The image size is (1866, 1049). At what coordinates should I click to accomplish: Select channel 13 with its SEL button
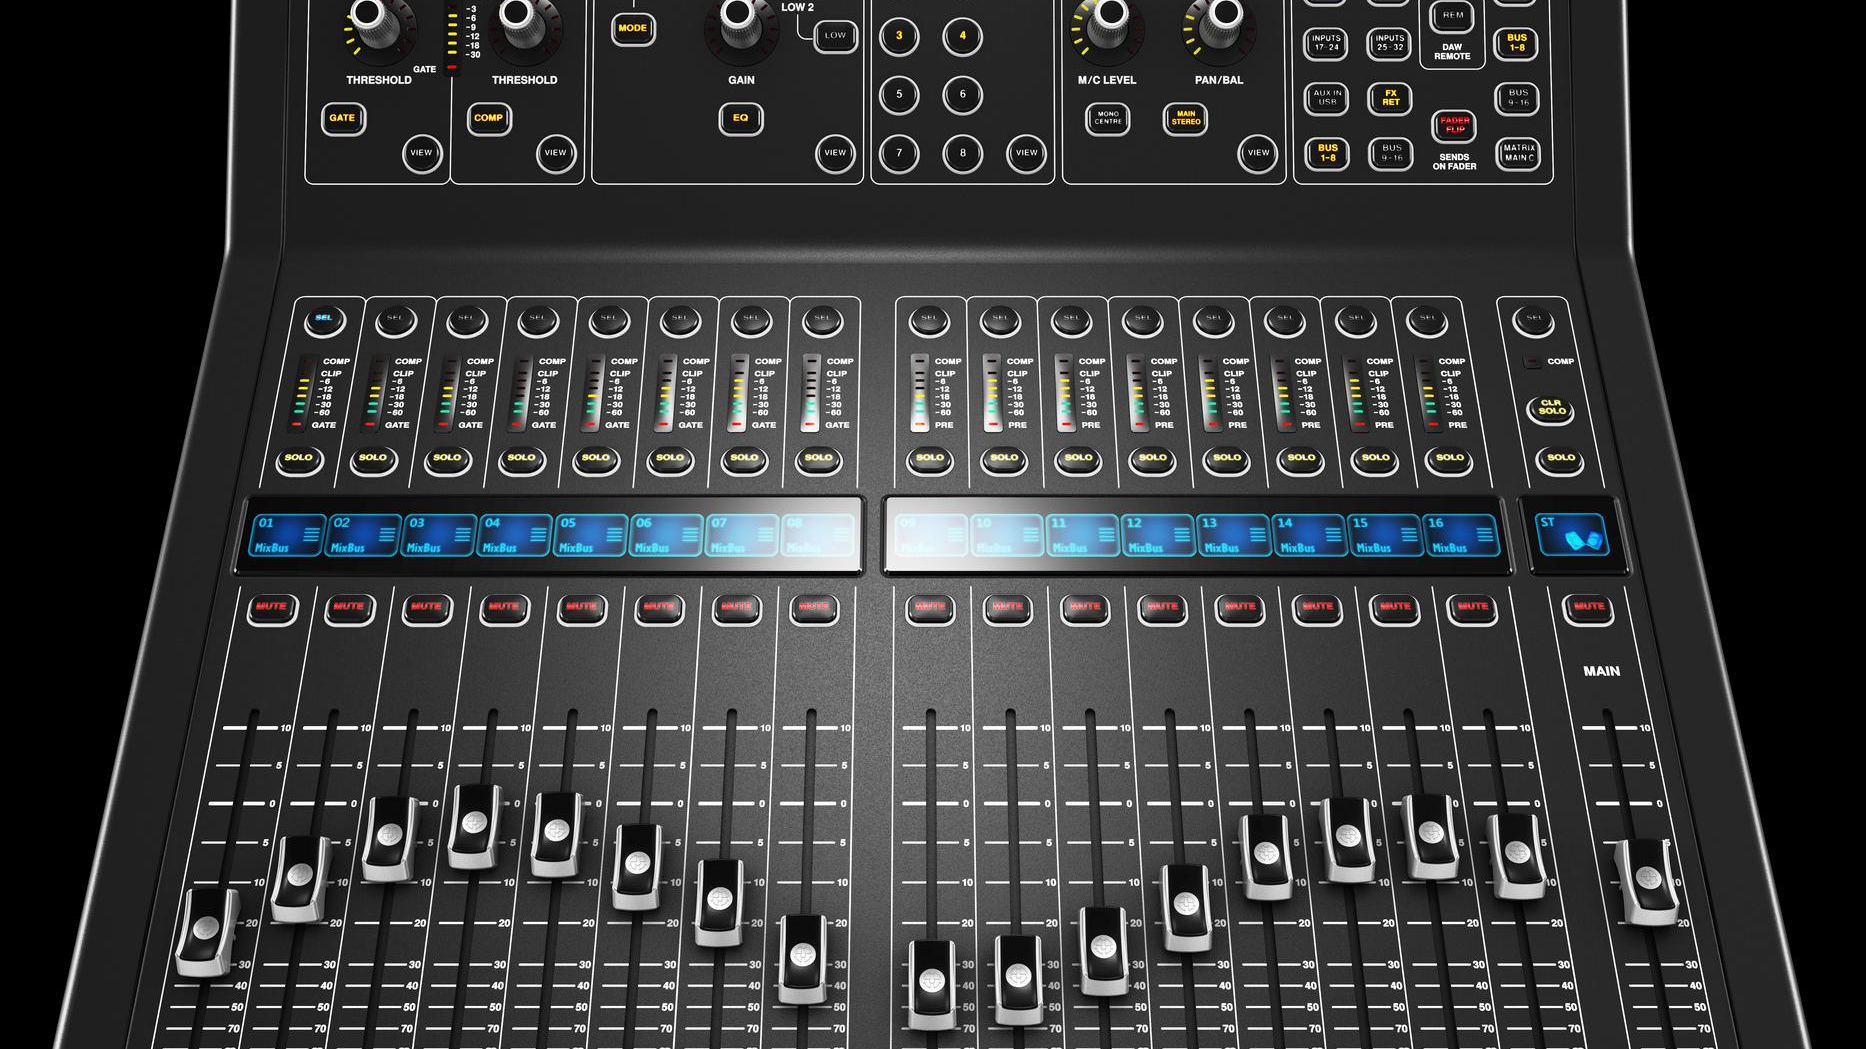pyautogui.click(x=1214, y=320)
